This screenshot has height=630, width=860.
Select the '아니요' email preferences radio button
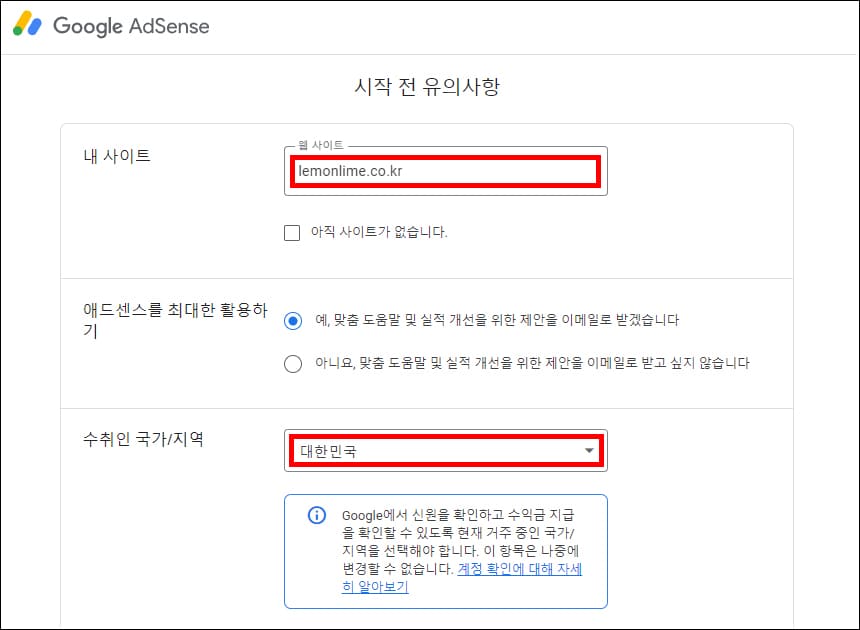pyautogui.click(x=291, y=363)
